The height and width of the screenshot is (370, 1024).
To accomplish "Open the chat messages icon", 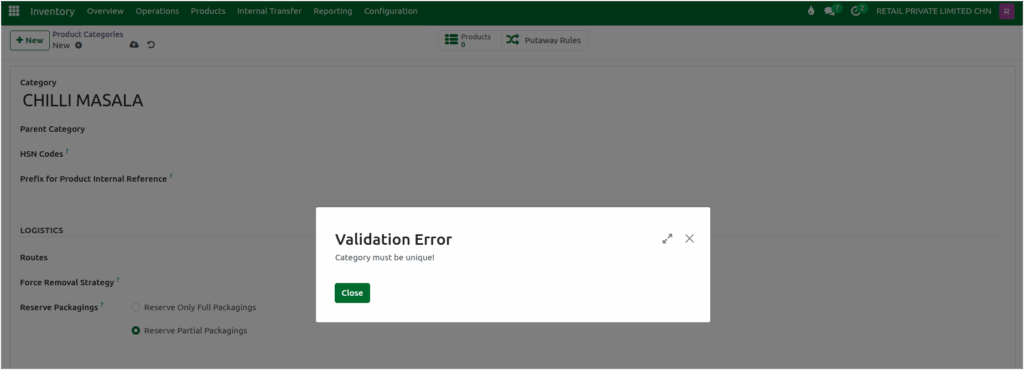I will (x=829, y=11).
